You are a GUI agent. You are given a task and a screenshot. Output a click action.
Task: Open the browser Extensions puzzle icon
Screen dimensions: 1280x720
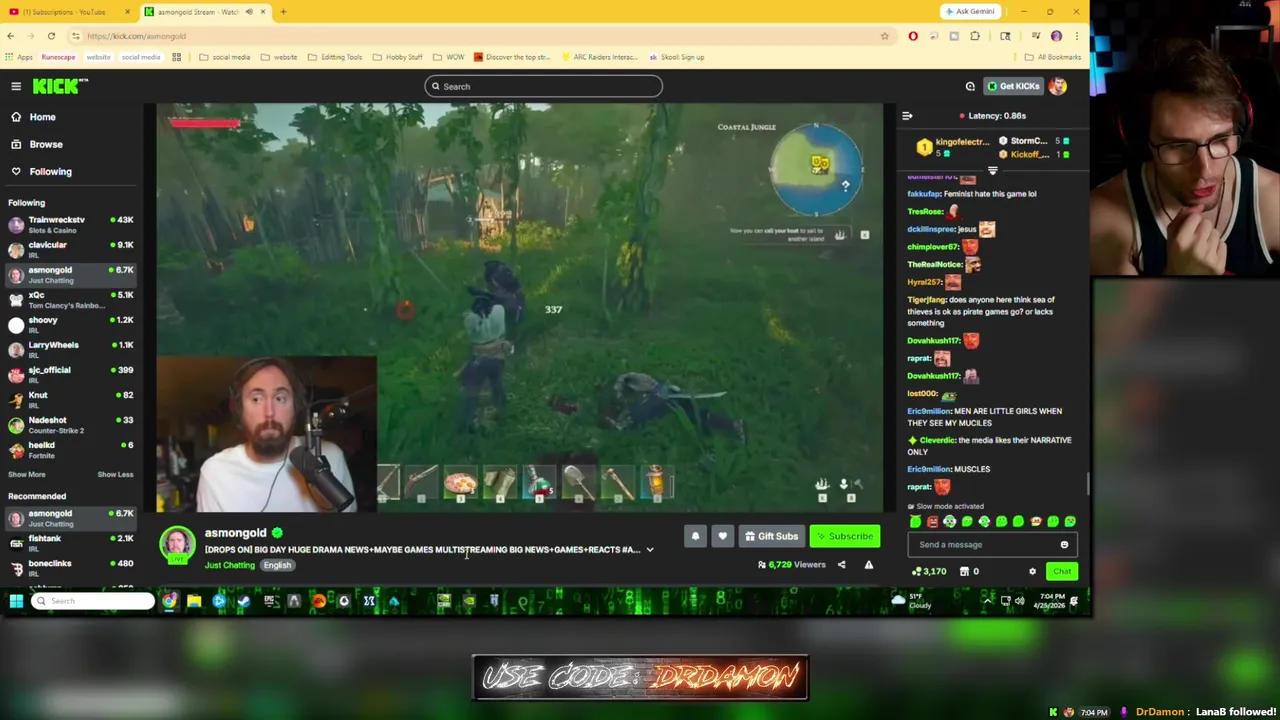975,36
